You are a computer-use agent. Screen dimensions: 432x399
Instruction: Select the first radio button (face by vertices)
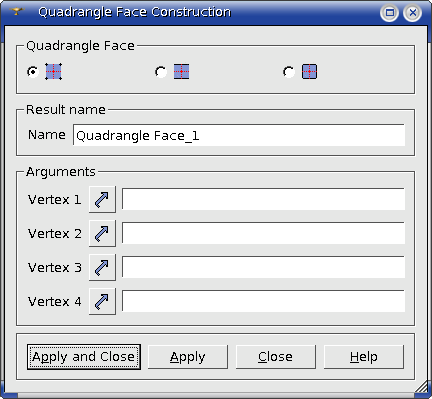33,72
